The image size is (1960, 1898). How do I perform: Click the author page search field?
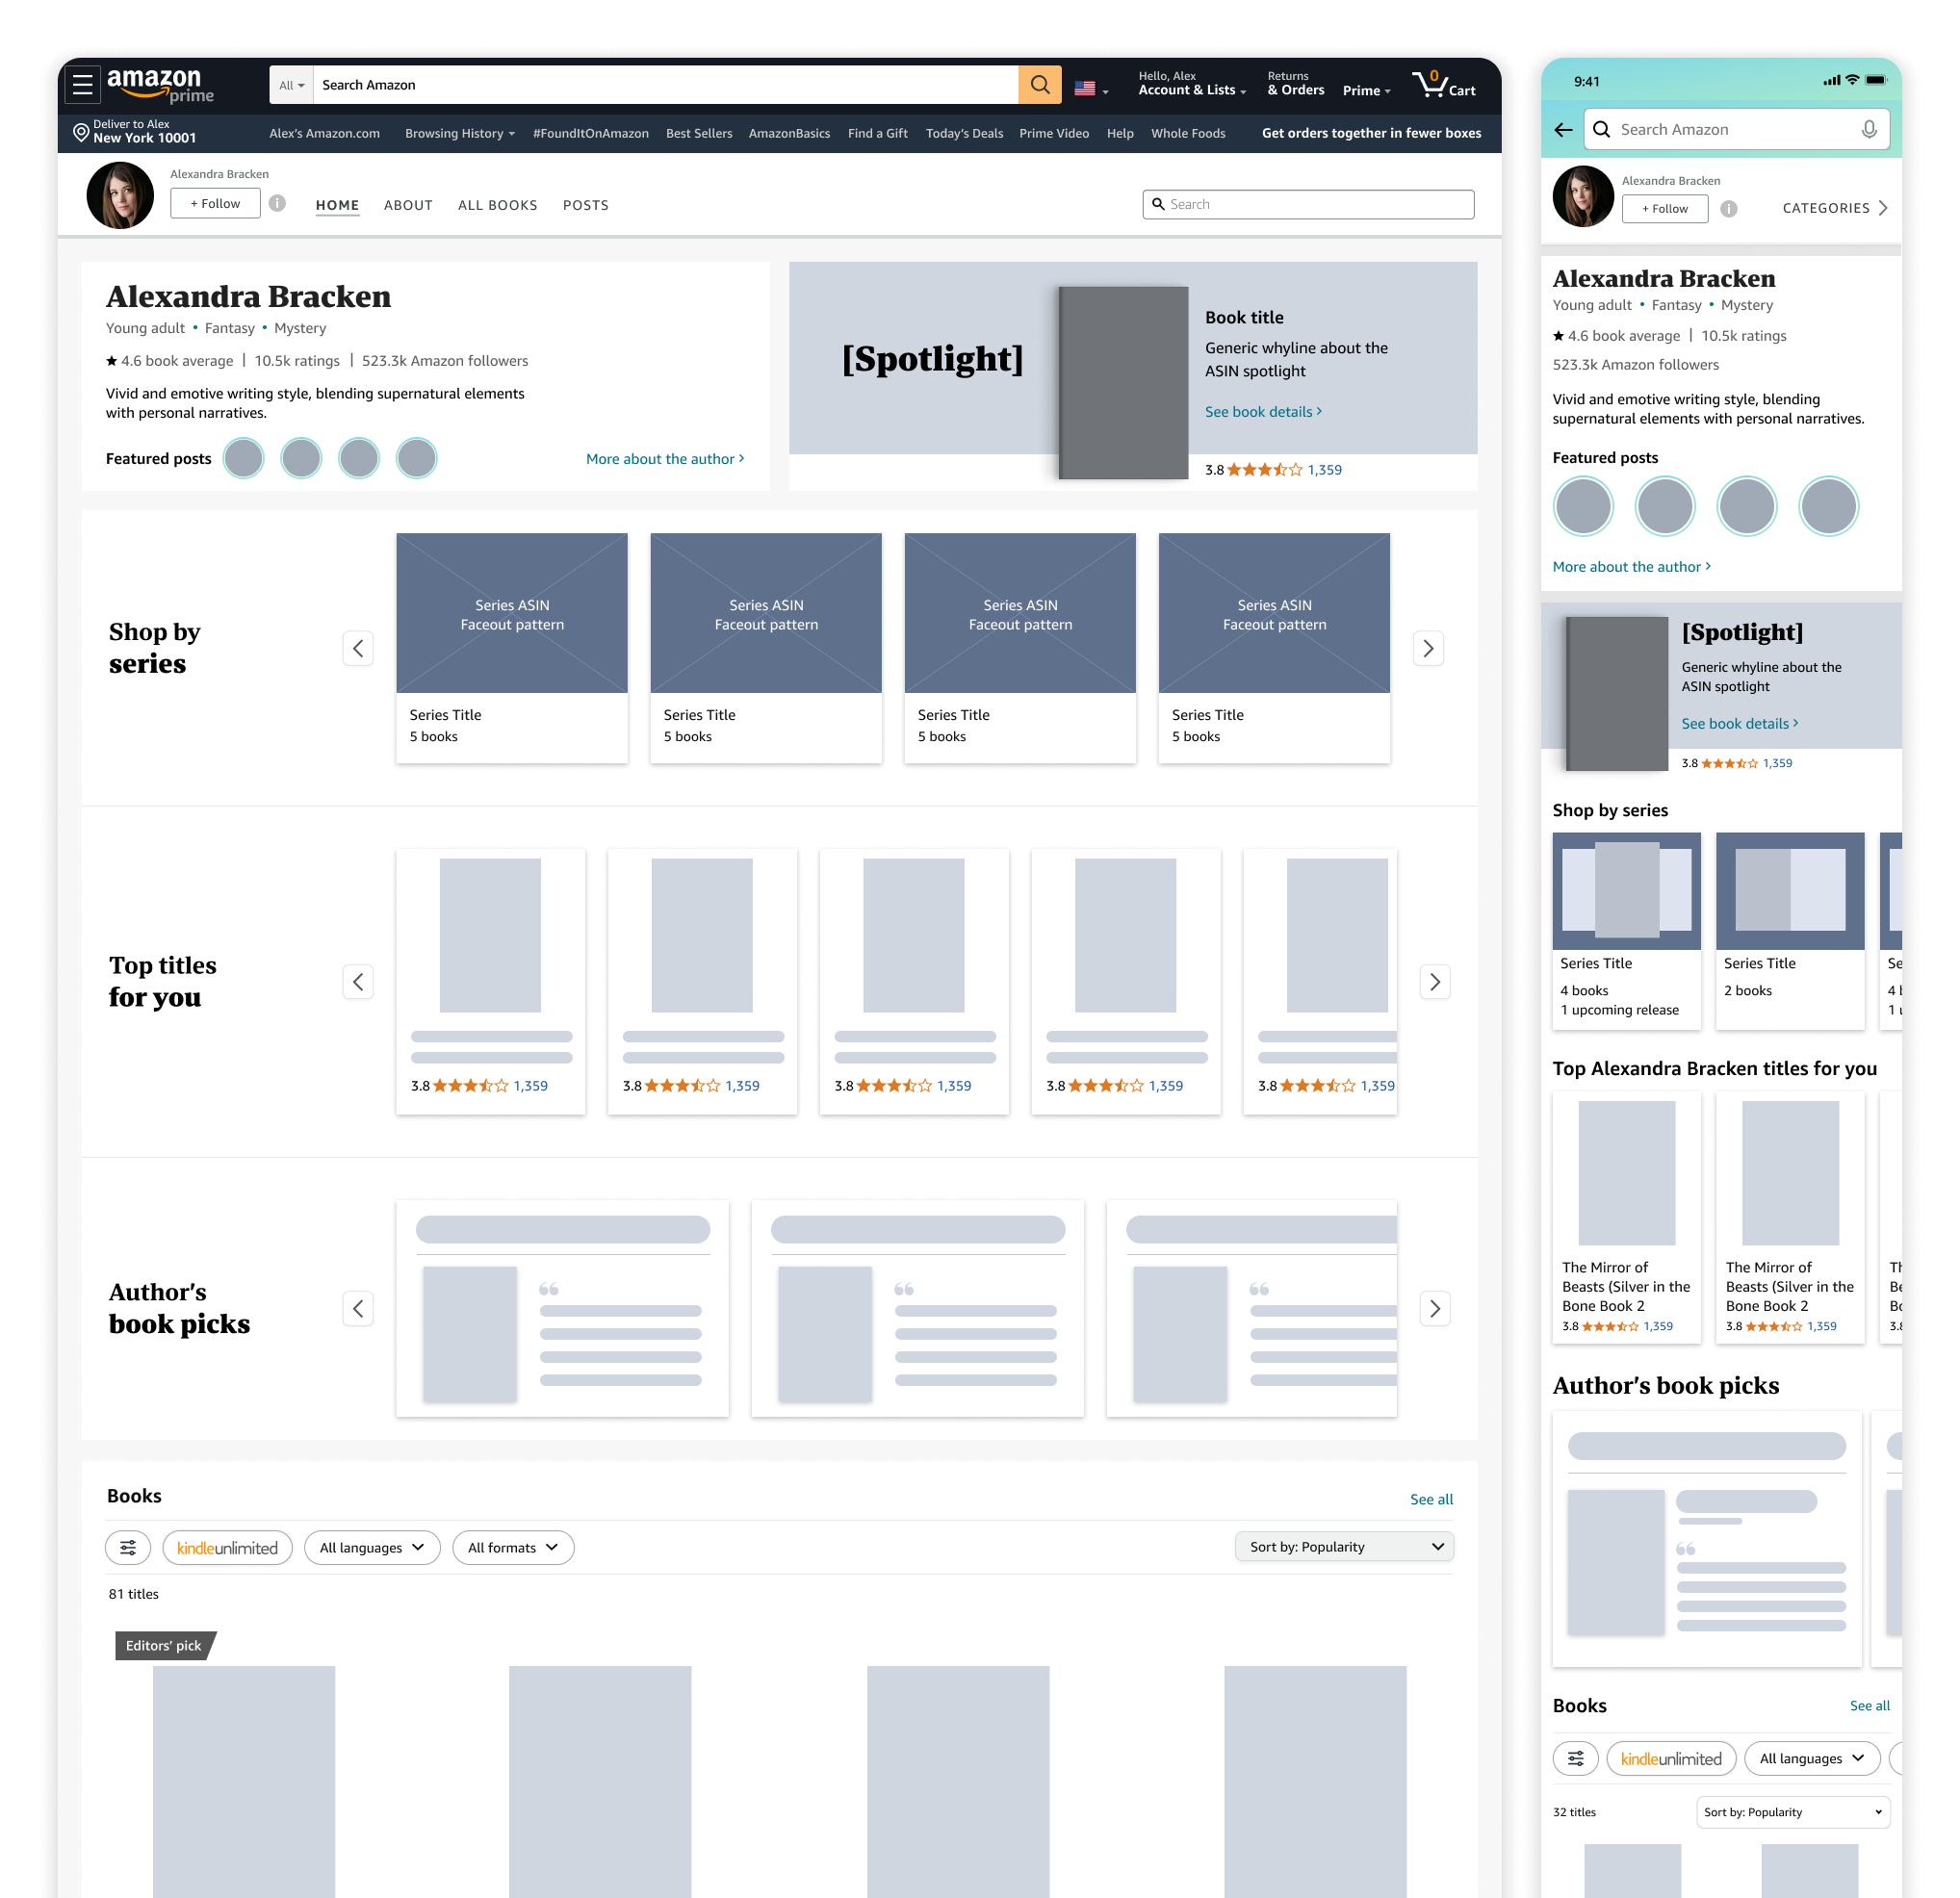(1307, 205)
